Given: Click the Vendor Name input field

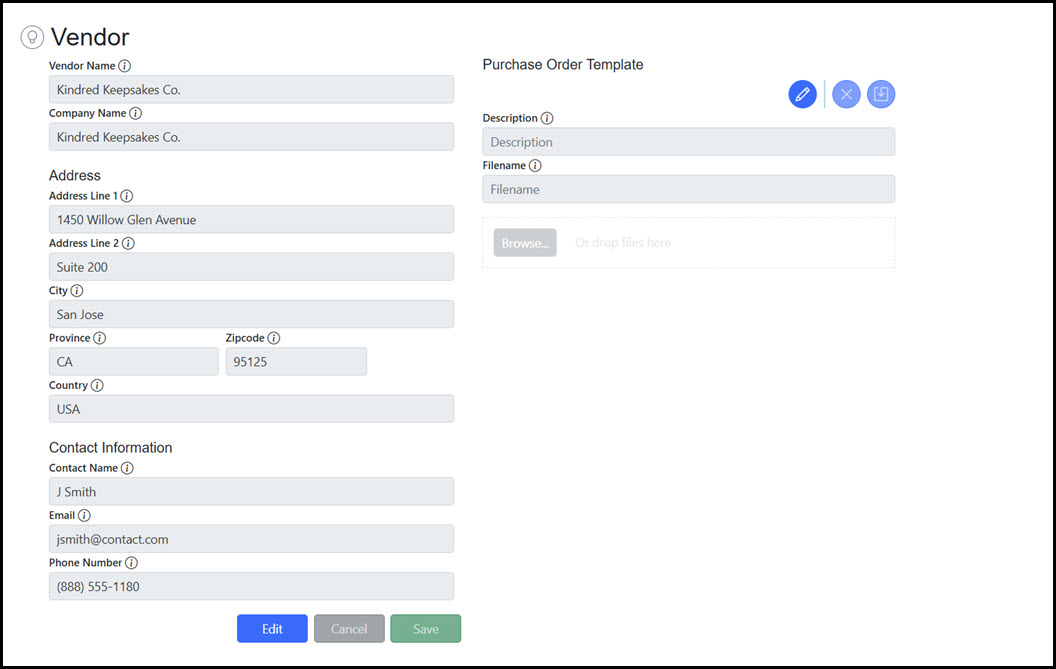Looking at the screenshot, I should pyautogui.click(x=251, y=90).
